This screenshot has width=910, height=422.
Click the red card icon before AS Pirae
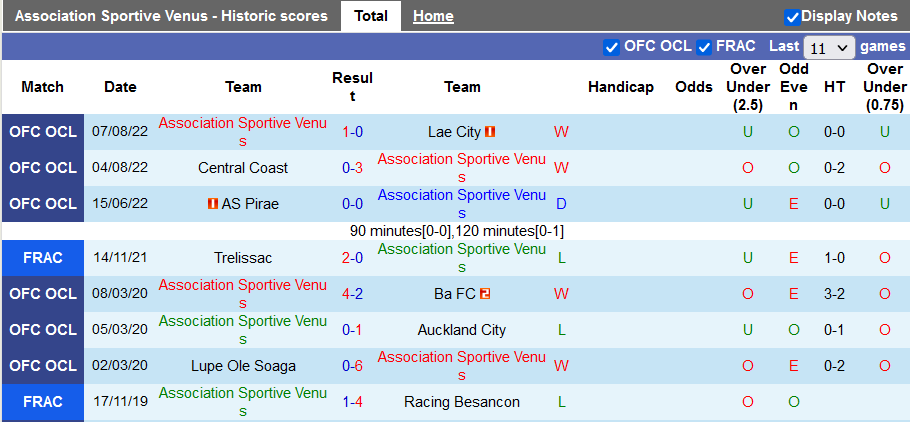click(x=213, y=204)
